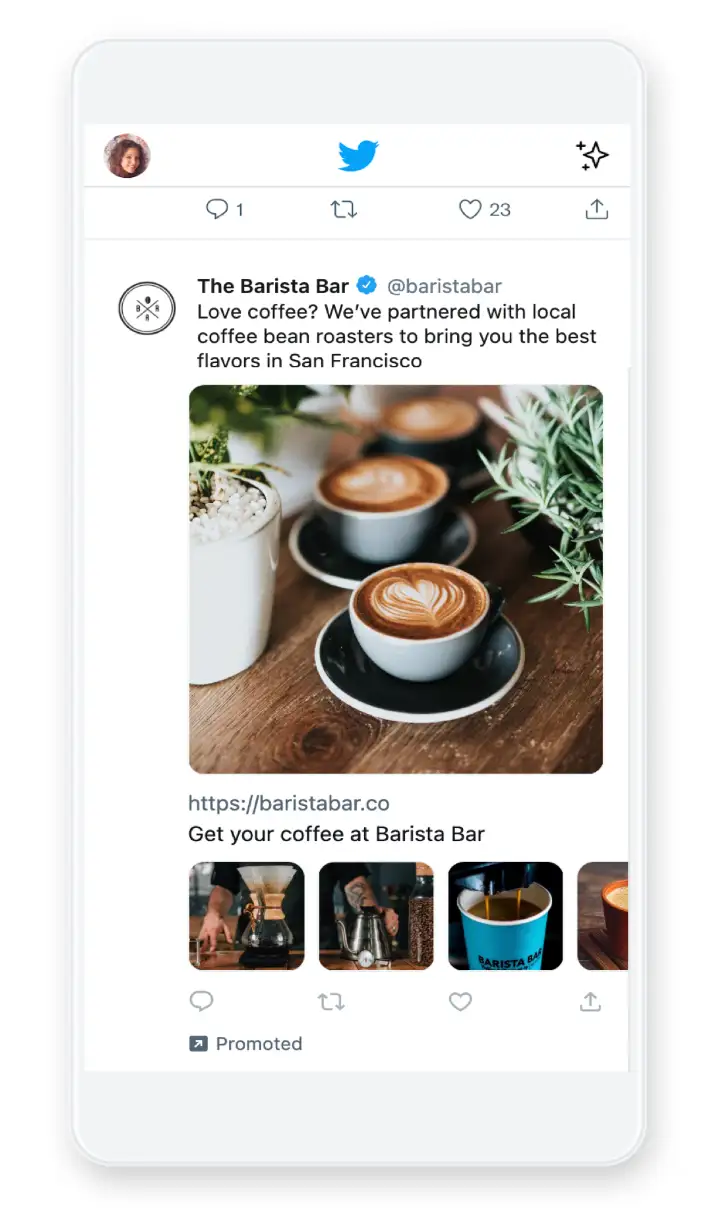
Task: Select the blue Barista Bar cup thumbnail
Action: point(506,916)
